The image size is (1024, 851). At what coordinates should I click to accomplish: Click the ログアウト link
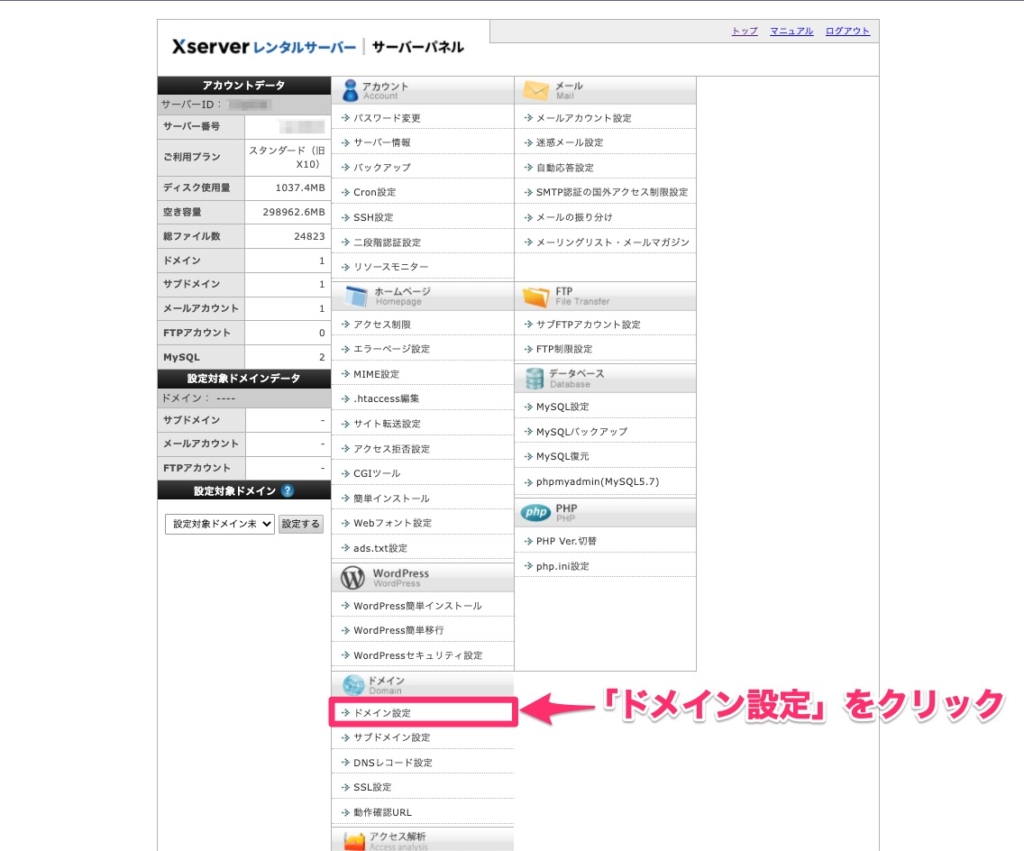point(847,31)
